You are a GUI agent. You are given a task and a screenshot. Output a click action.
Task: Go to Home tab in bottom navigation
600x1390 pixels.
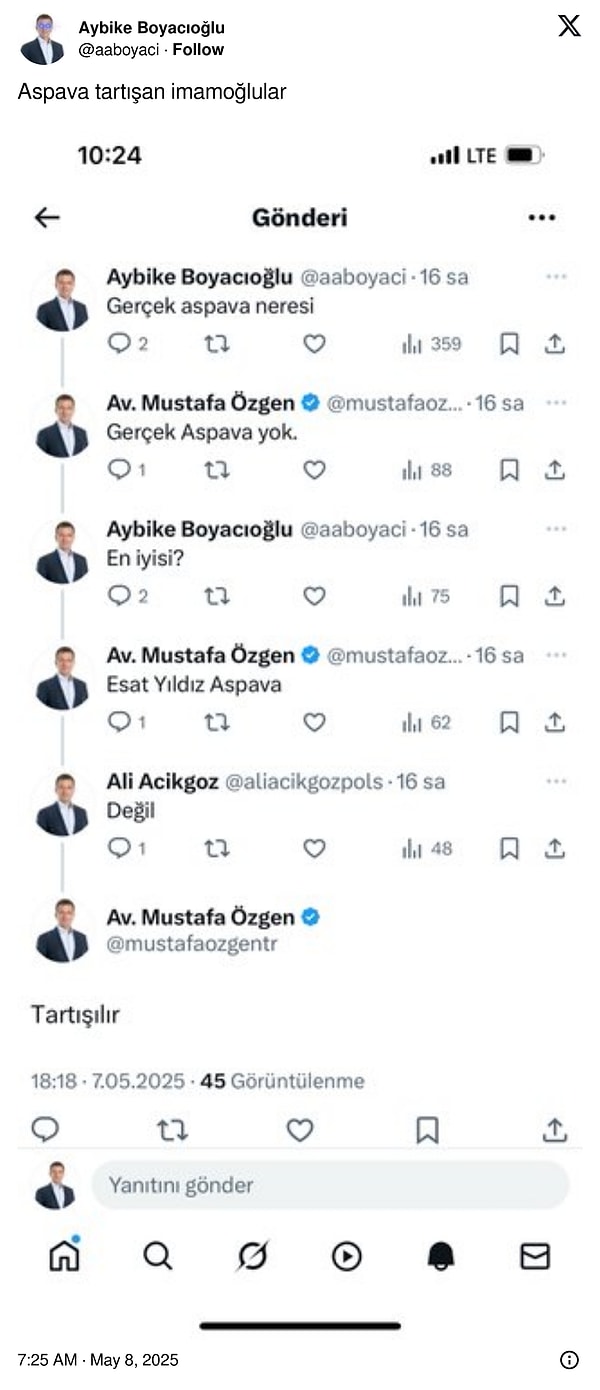coord(64,1256)
